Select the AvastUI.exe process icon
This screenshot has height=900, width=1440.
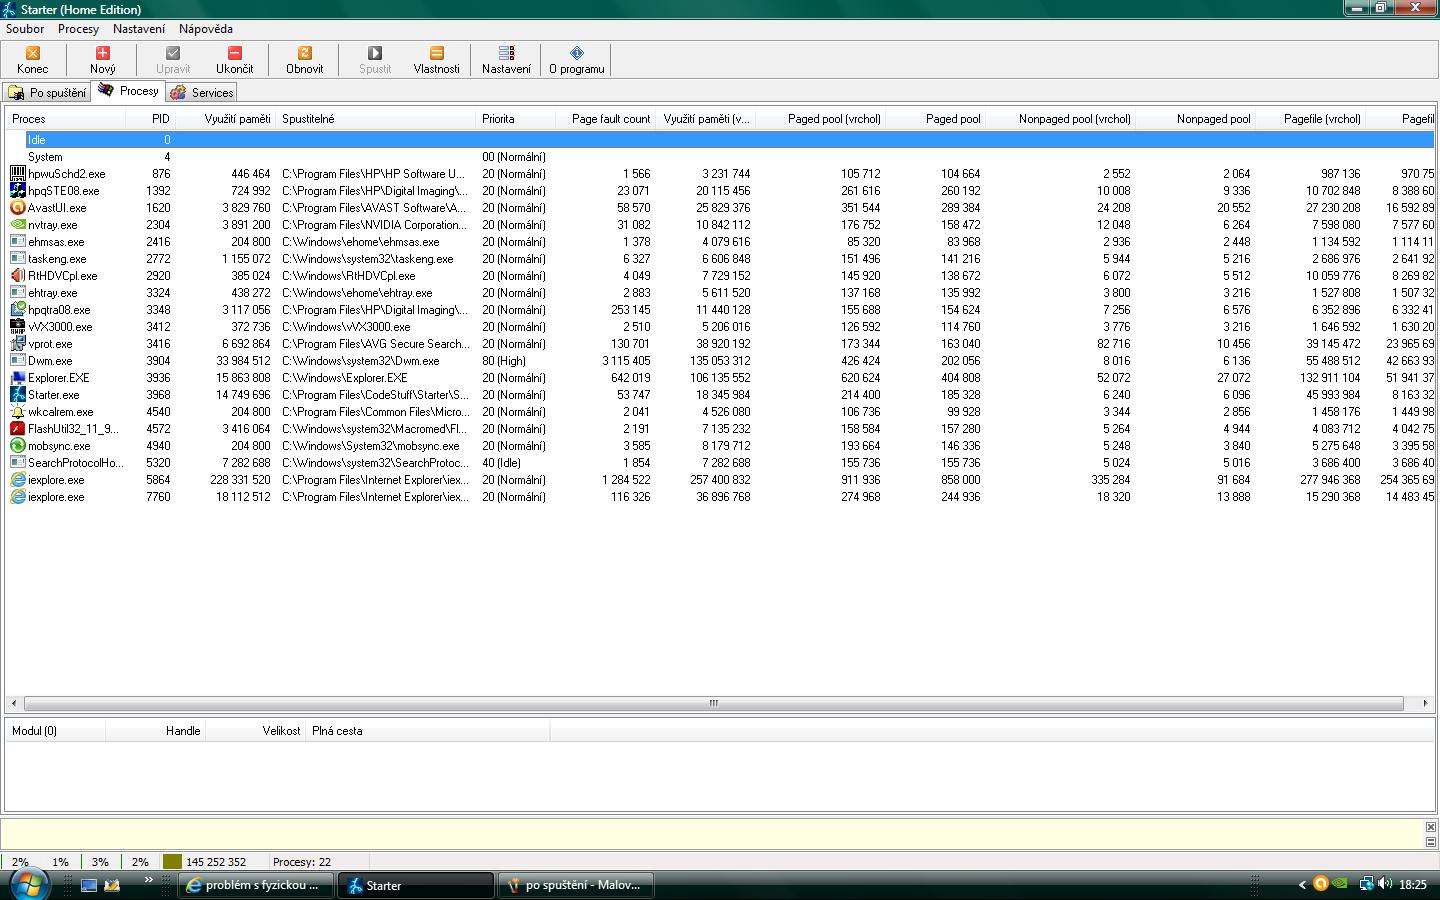tap(18, 208)
